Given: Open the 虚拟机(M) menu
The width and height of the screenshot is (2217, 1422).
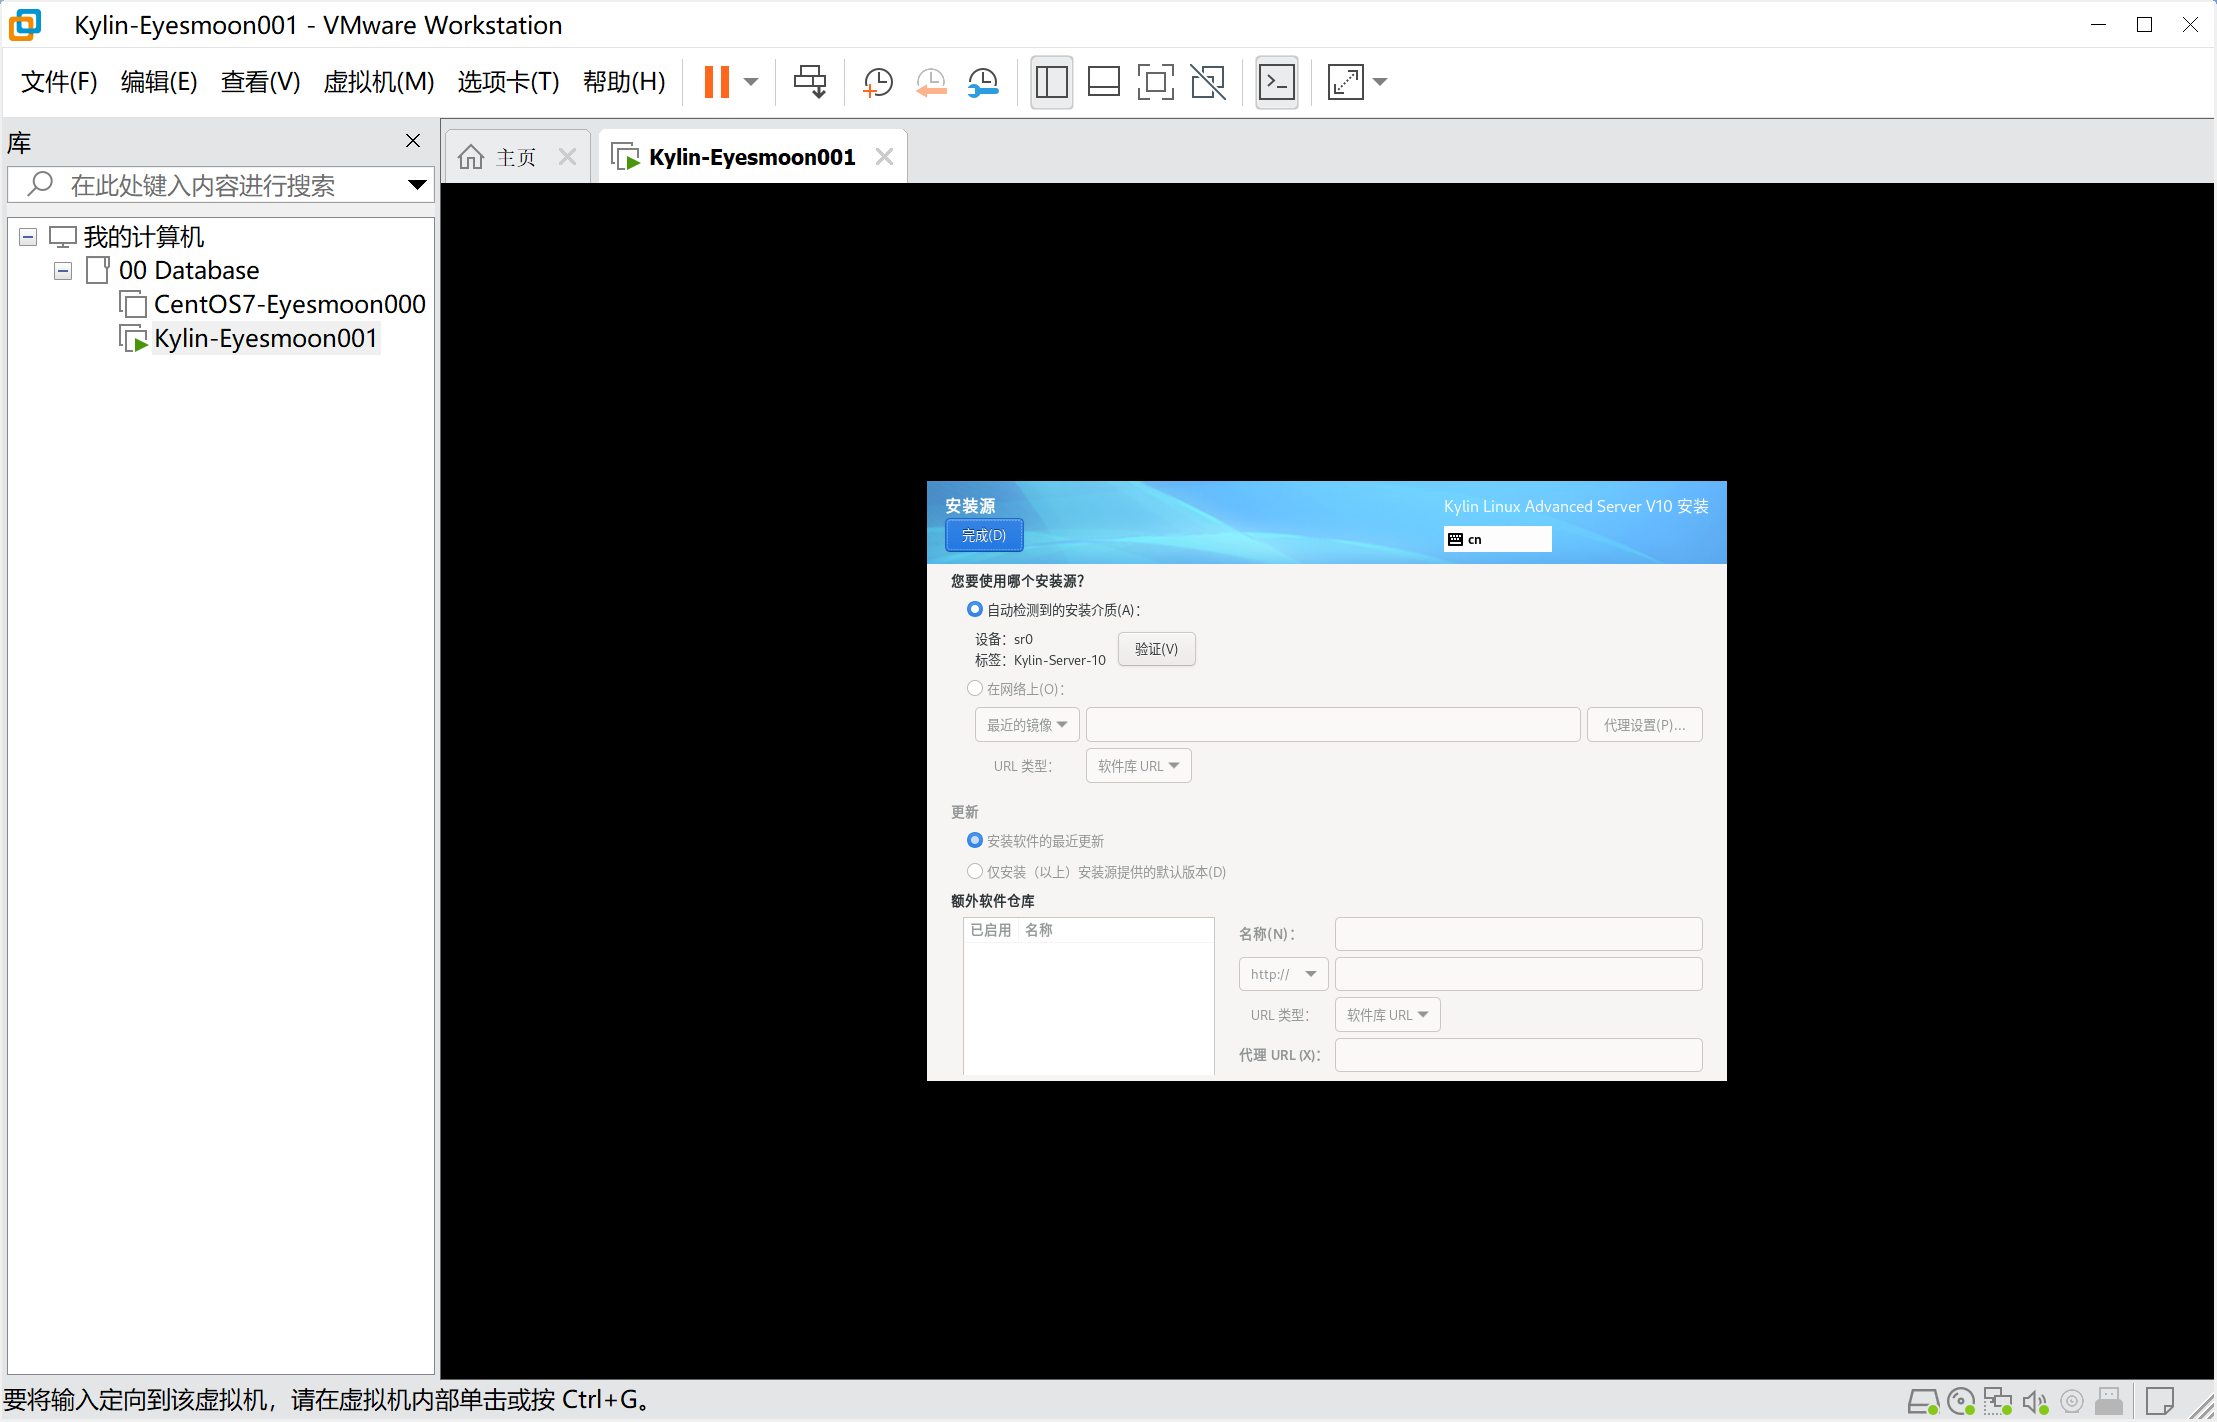Looking at the screenshot, I should coord(379,82).
